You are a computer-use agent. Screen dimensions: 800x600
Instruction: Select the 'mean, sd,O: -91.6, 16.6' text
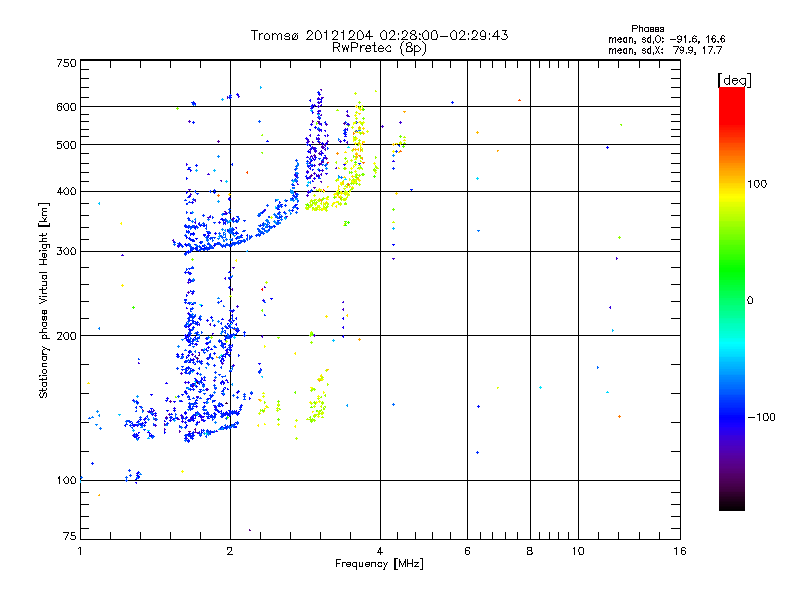tap(666, 39)
